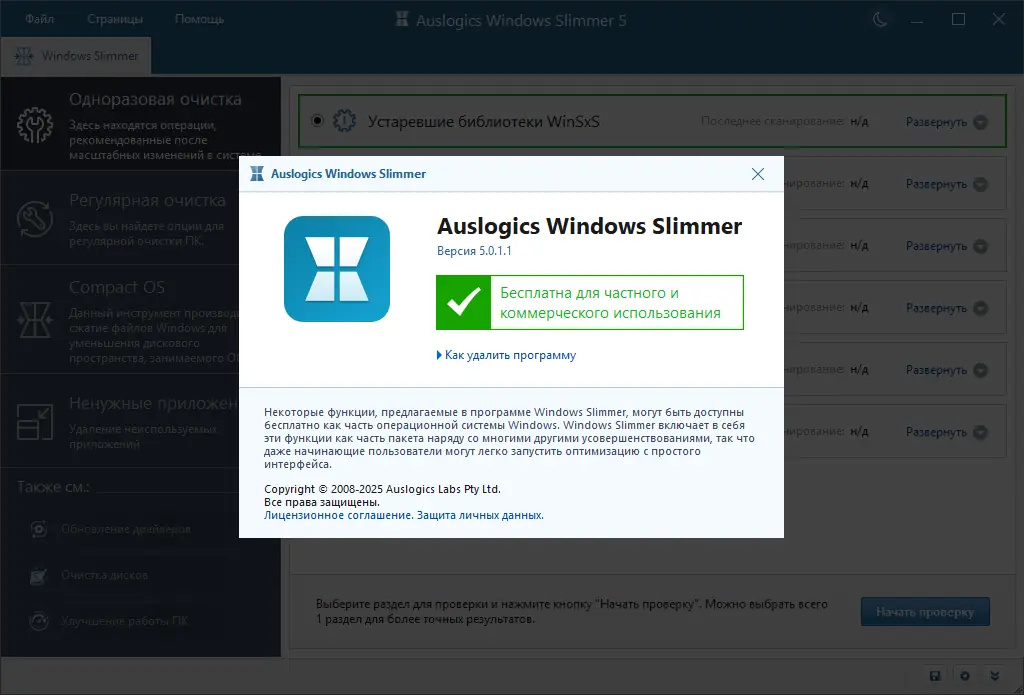Click the app logo in the main title bar
Image resolution: width=1024 pixels, height=695 pixels.
pyautogui.click(x=402, y=20)
